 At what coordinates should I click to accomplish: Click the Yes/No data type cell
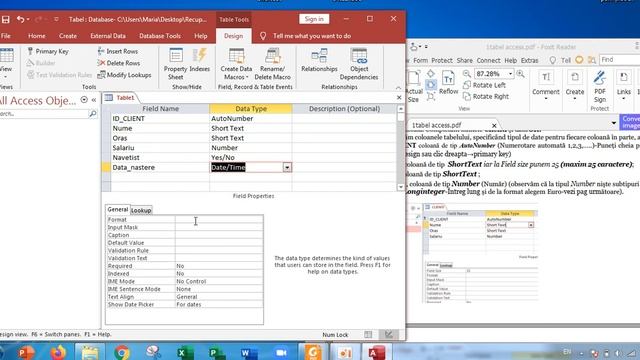[x=251, y=158]
